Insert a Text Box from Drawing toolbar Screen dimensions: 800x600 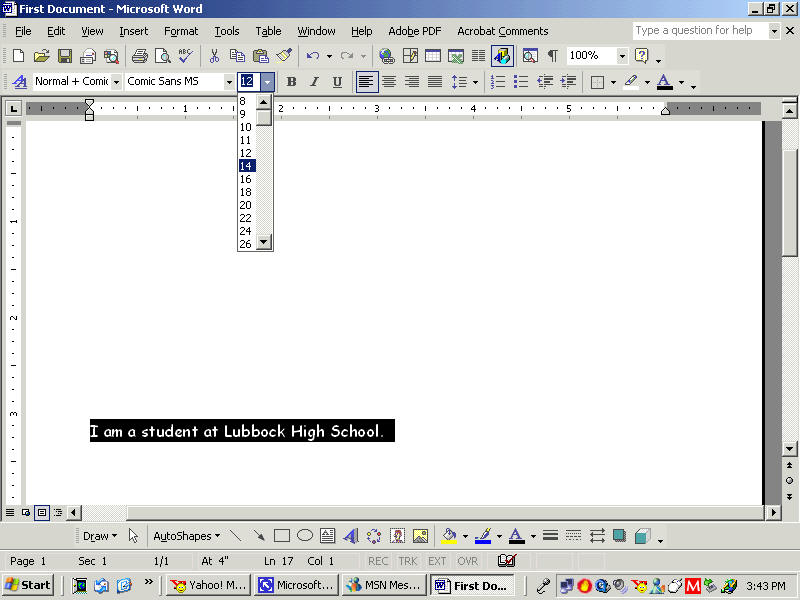click(328, 536)
